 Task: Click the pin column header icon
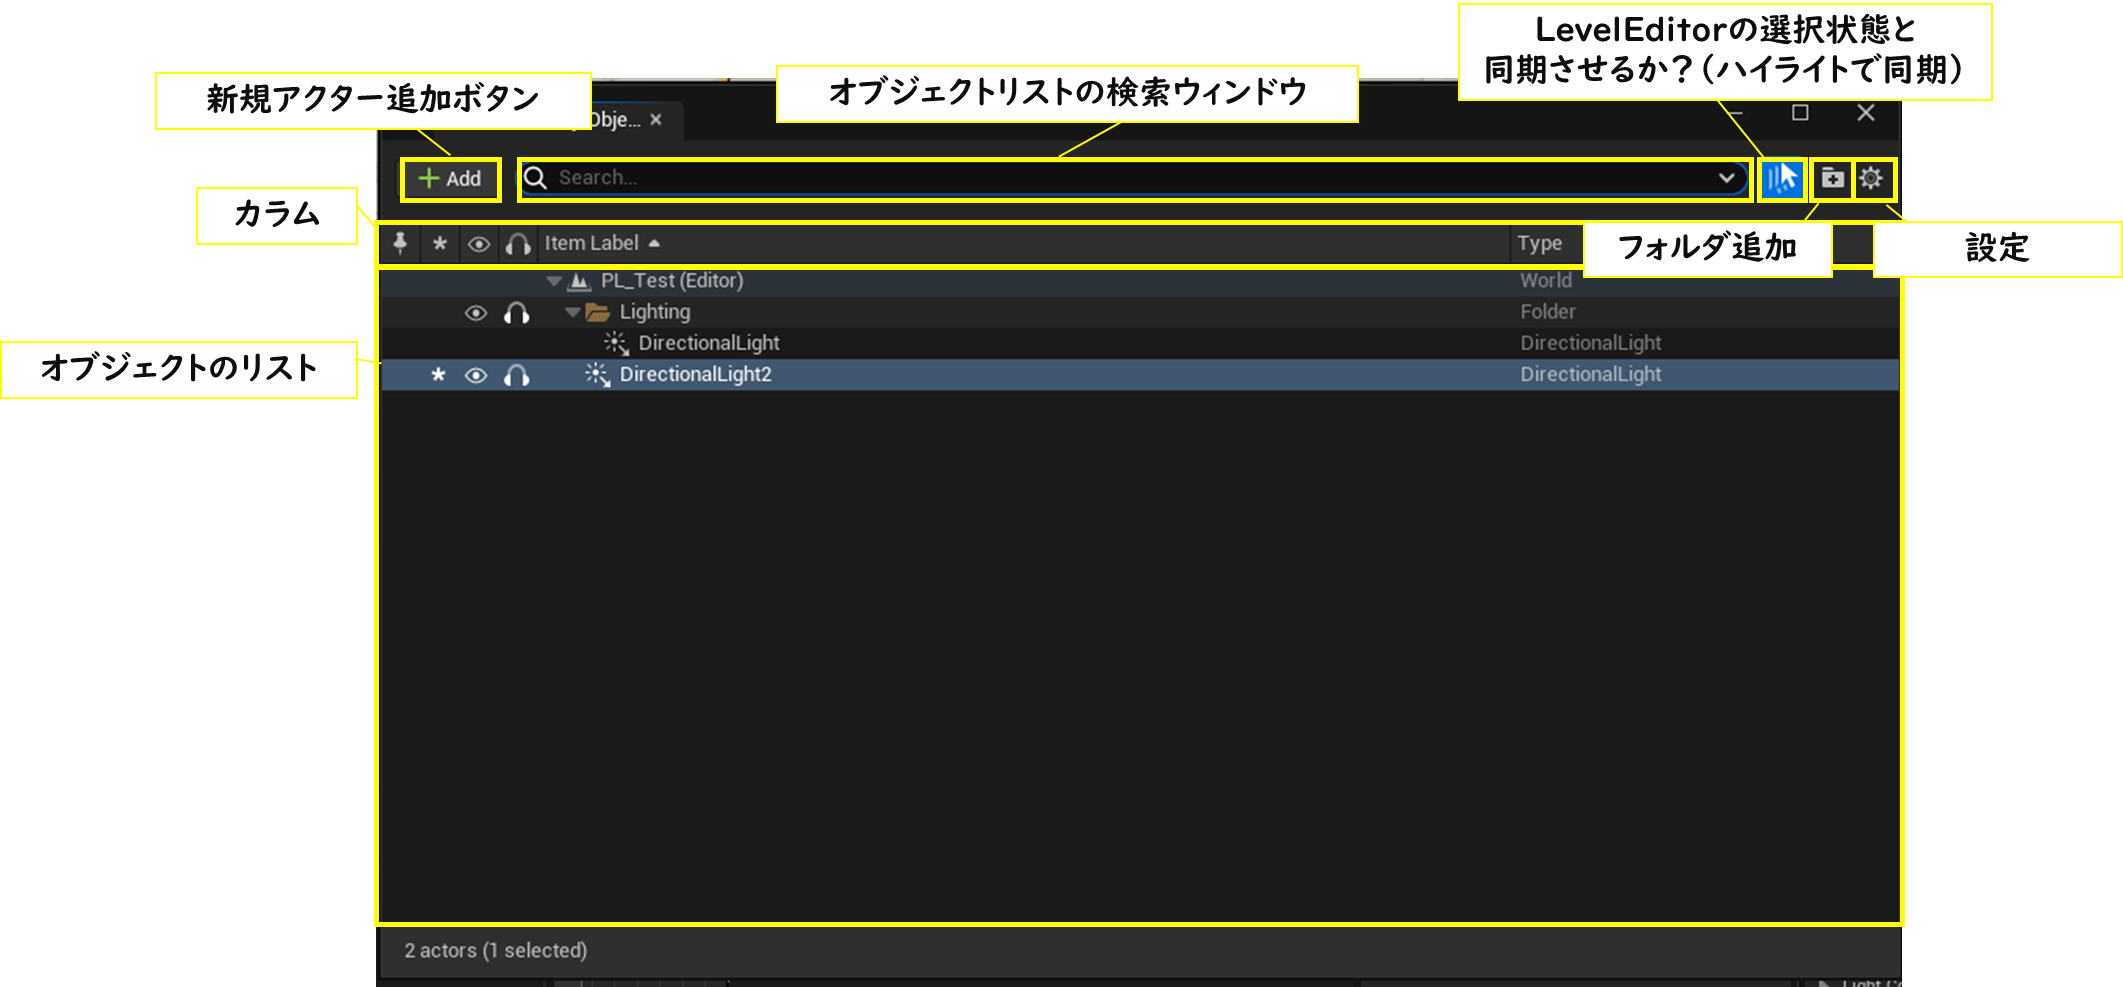400,244
